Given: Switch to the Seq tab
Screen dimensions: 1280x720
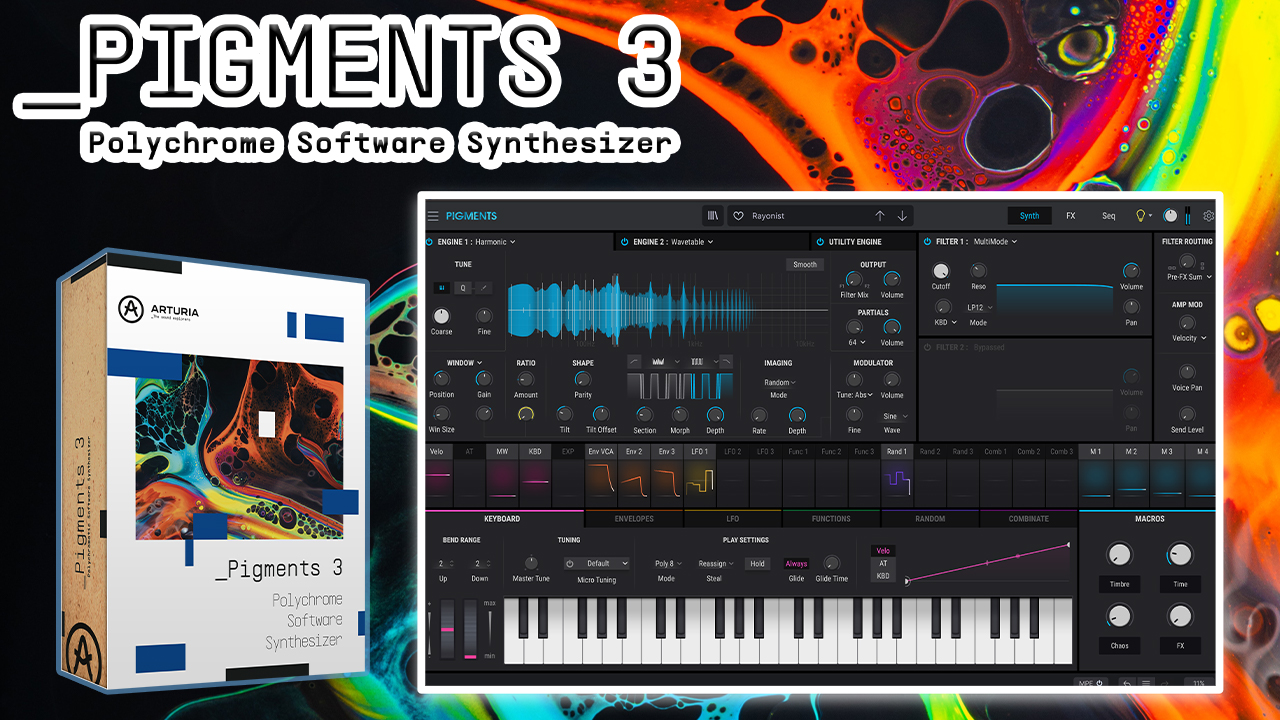Looking at the screenshot, I should pos(1109,216).
